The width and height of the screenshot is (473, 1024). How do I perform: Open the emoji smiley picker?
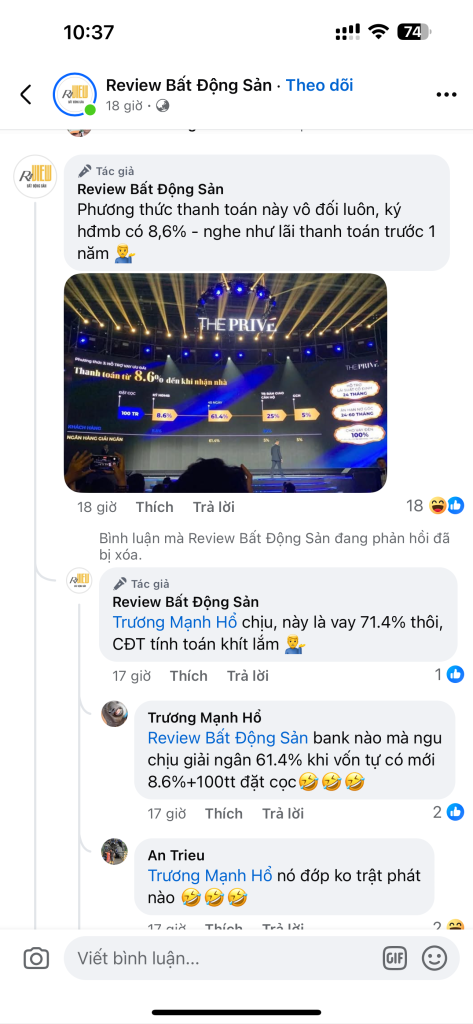tap(434, 958)
